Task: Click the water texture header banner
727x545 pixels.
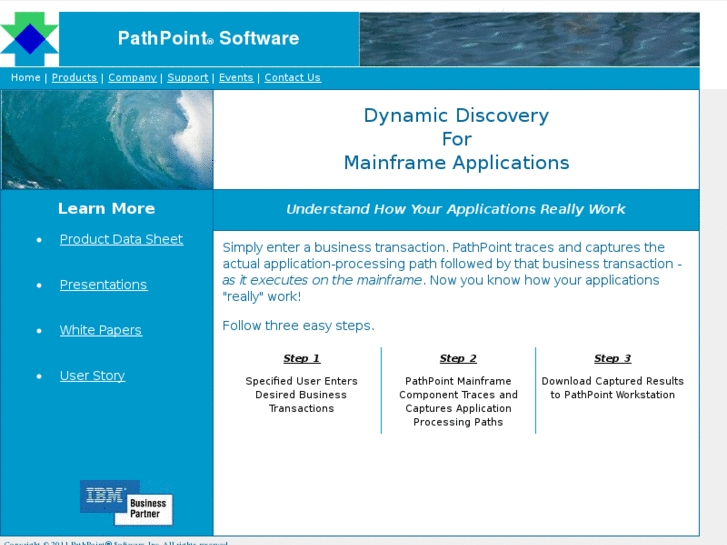Action: [x=529, y=39]
